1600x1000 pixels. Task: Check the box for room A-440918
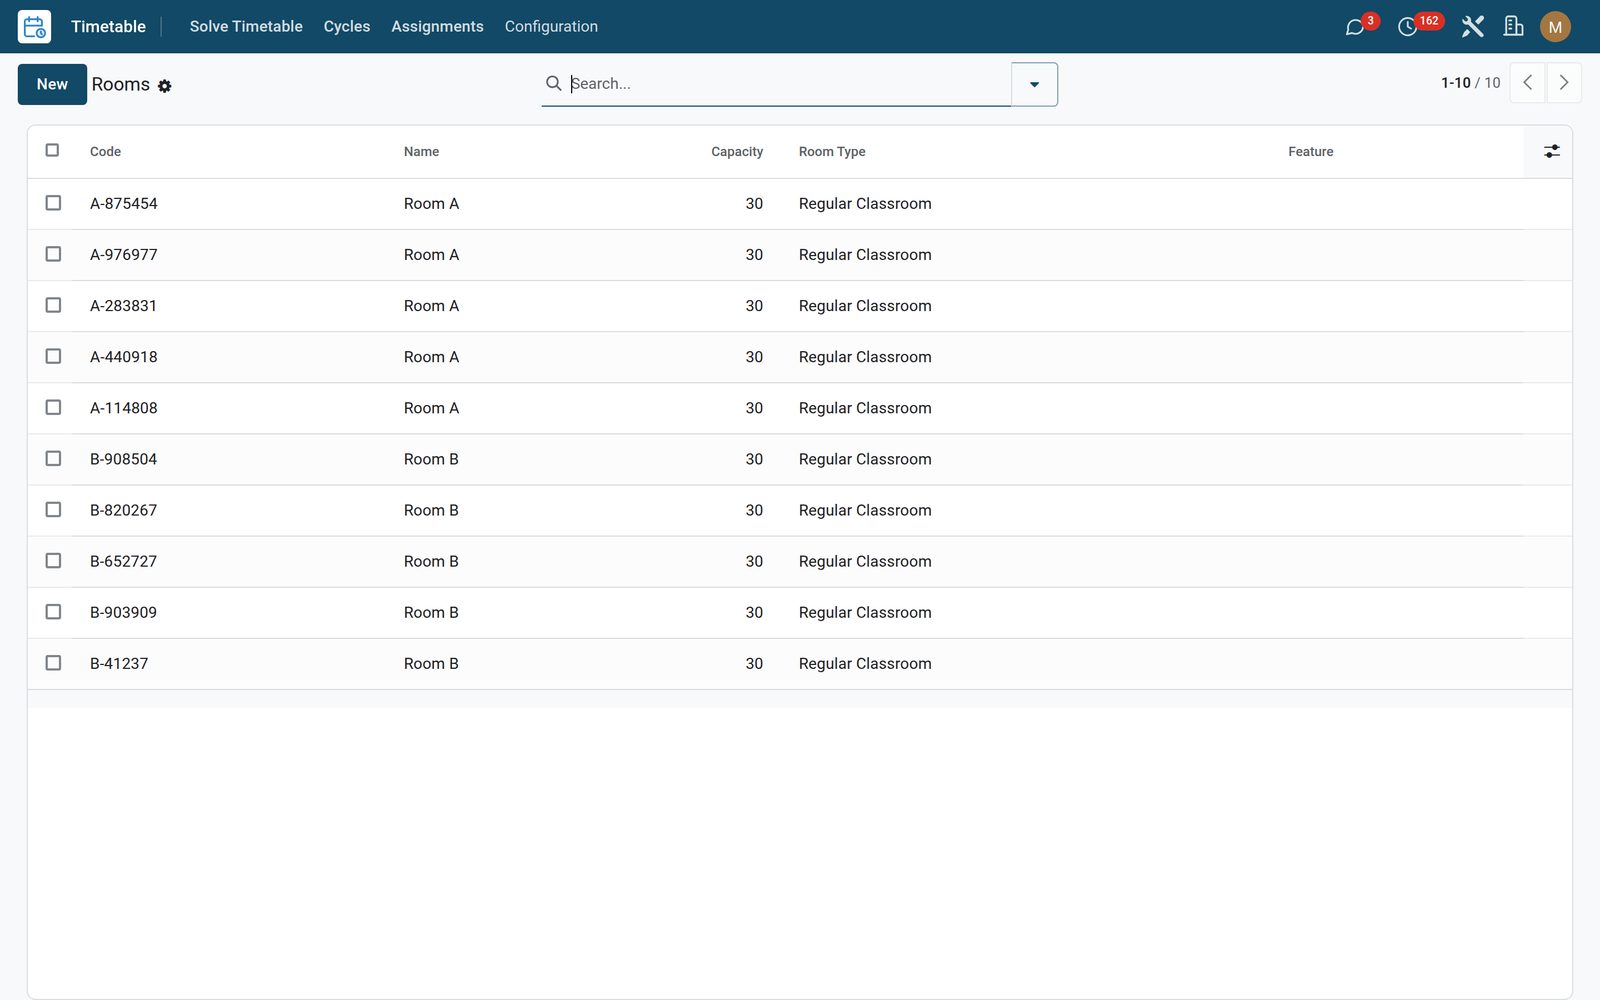click(54, 356)
